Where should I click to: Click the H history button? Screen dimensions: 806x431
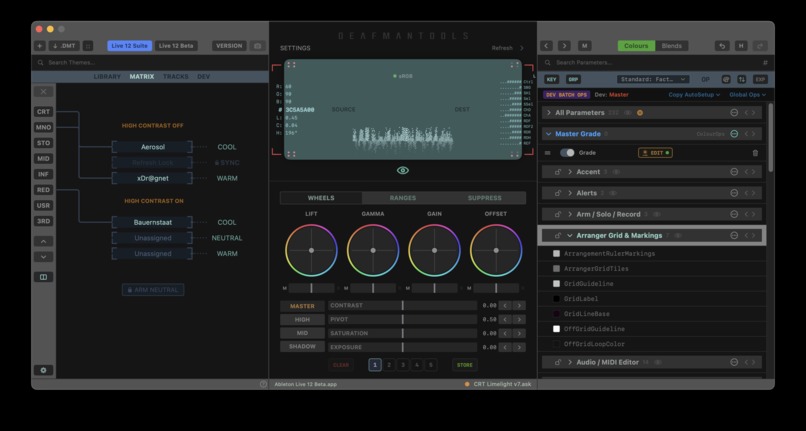point(741,46)
